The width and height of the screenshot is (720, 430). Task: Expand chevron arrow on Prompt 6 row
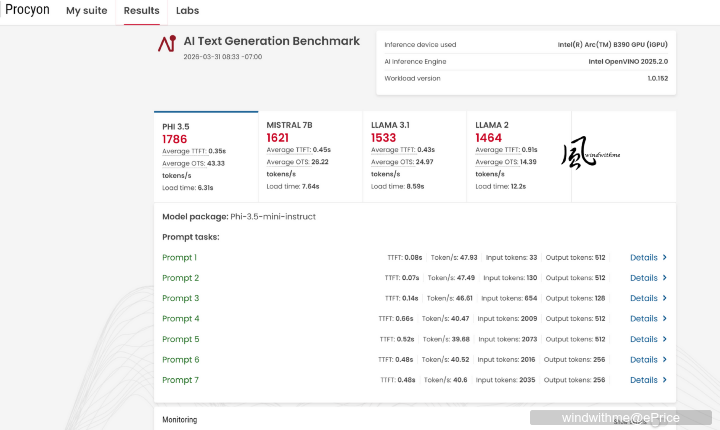tap(664, 359)
